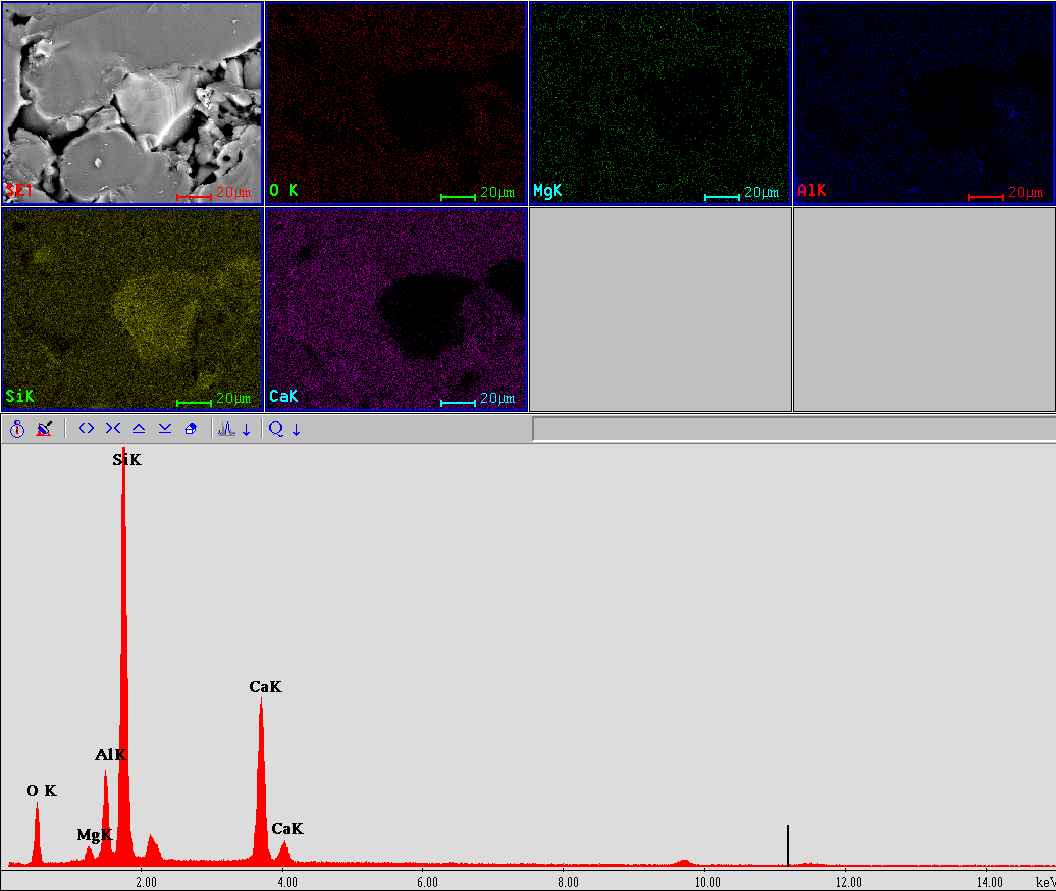Image resolution: width=1056 pixels, height=891 pixels.
Task: Click the SiK peak label in spectrum
Action: (127, 460)
